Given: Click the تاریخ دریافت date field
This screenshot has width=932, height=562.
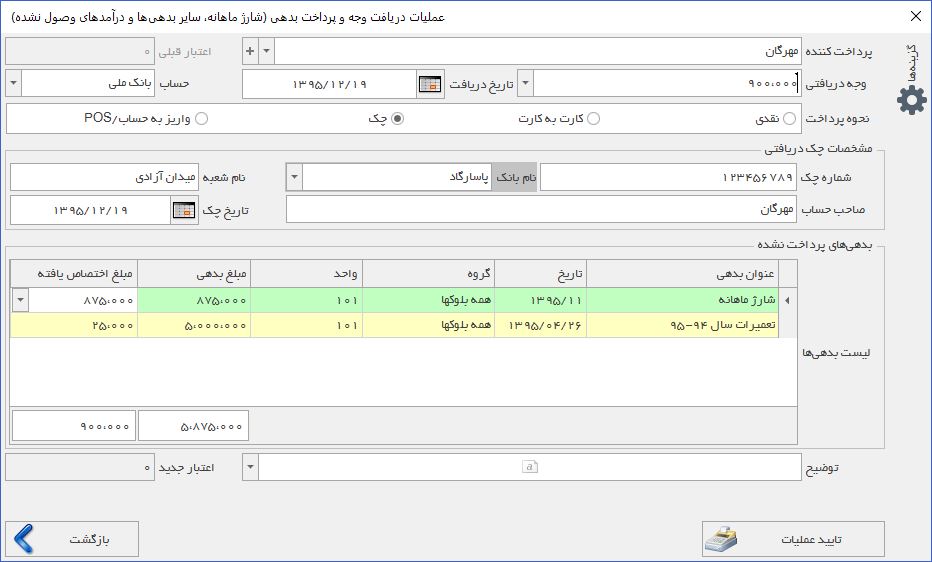Looking at the screenshot, I should coord(329,84).
